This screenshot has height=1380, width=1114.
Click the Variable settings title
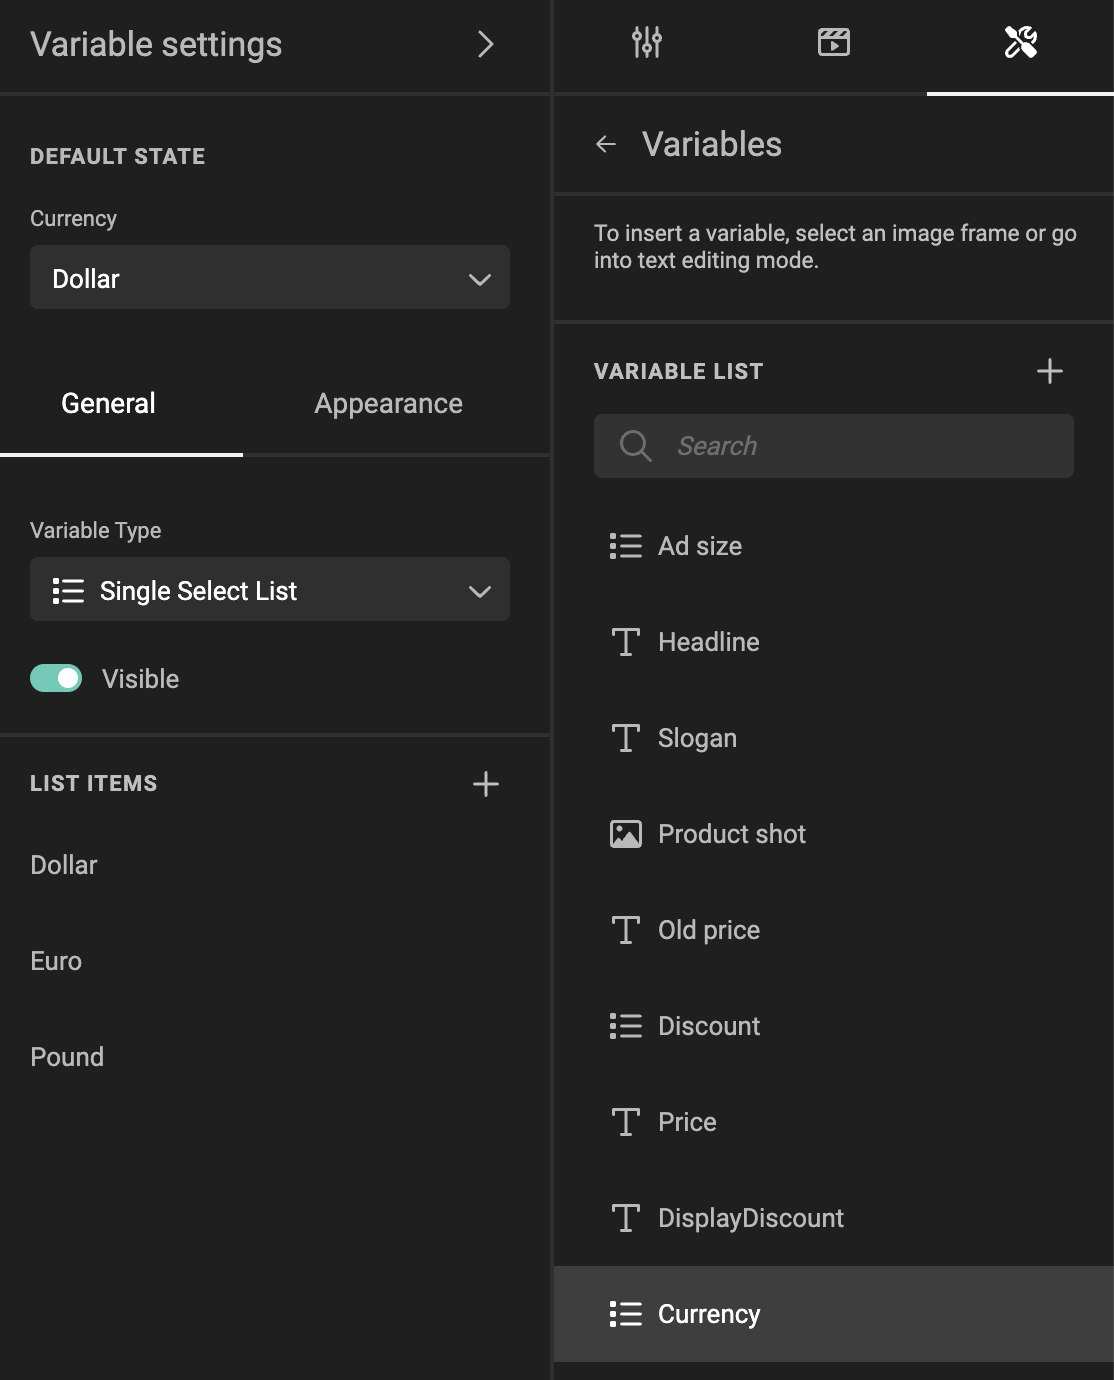click(x=156, y=44)
